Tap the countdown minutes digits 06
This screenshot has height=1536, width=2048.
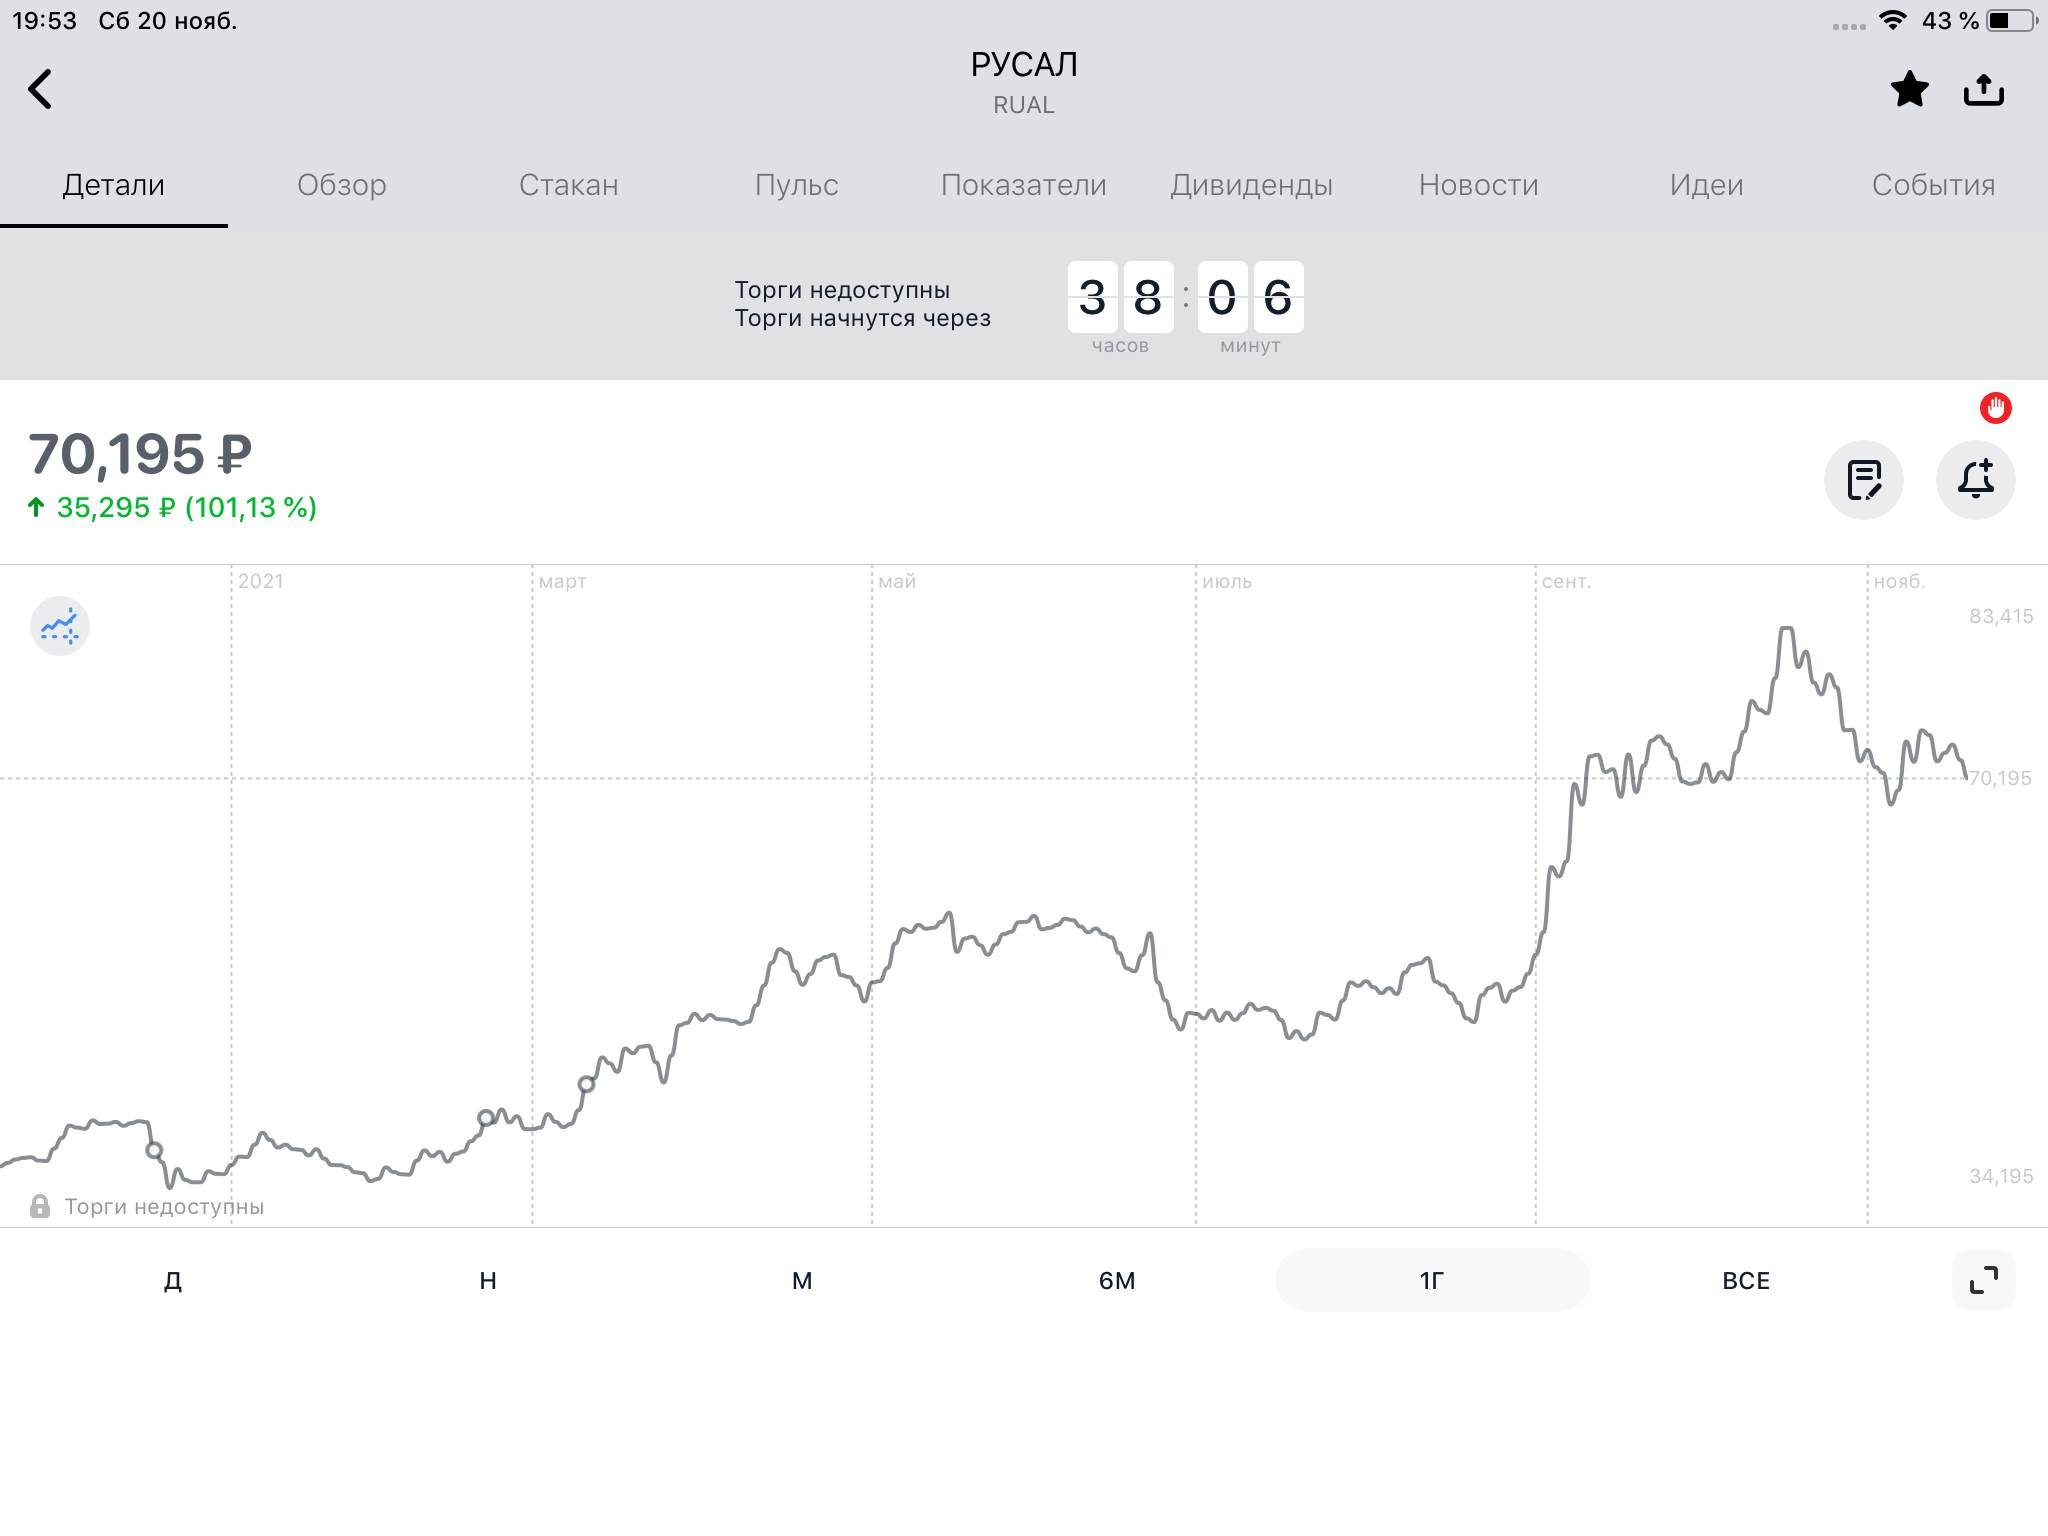[x=1250, y=297]
